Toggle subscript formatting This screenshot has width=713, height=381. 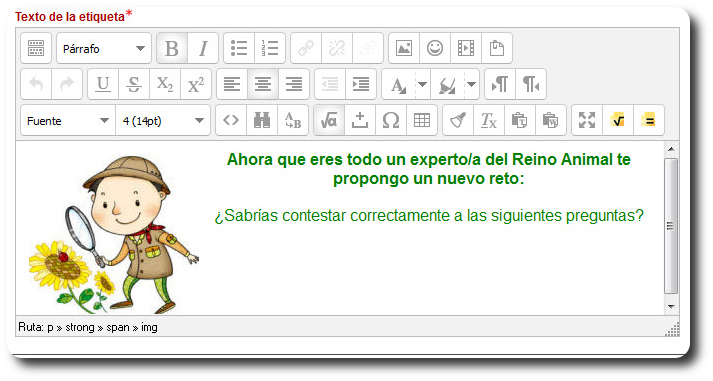point(165,84)
